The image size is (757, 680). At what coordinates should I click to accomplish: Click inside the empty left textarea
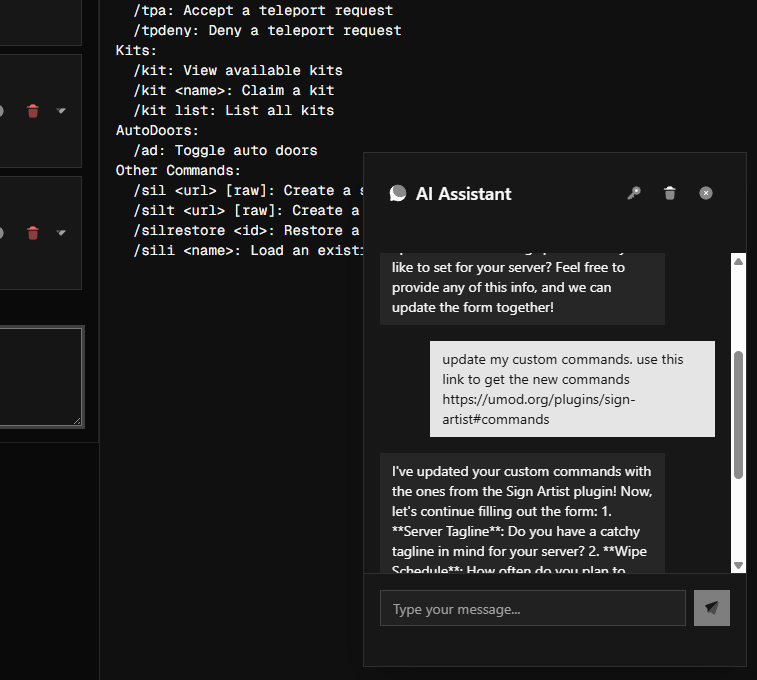[38, 376]
